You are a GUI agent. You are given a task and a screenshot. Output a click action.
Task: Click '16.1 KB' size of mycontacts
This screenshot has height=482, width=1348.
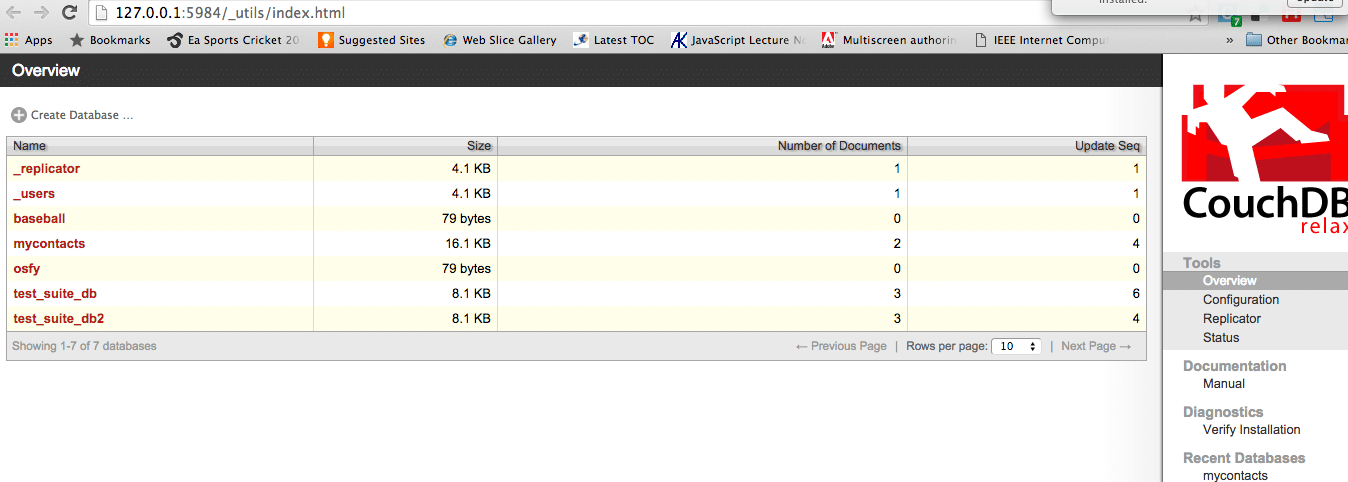pyautogui.click(x=471, y=244)
